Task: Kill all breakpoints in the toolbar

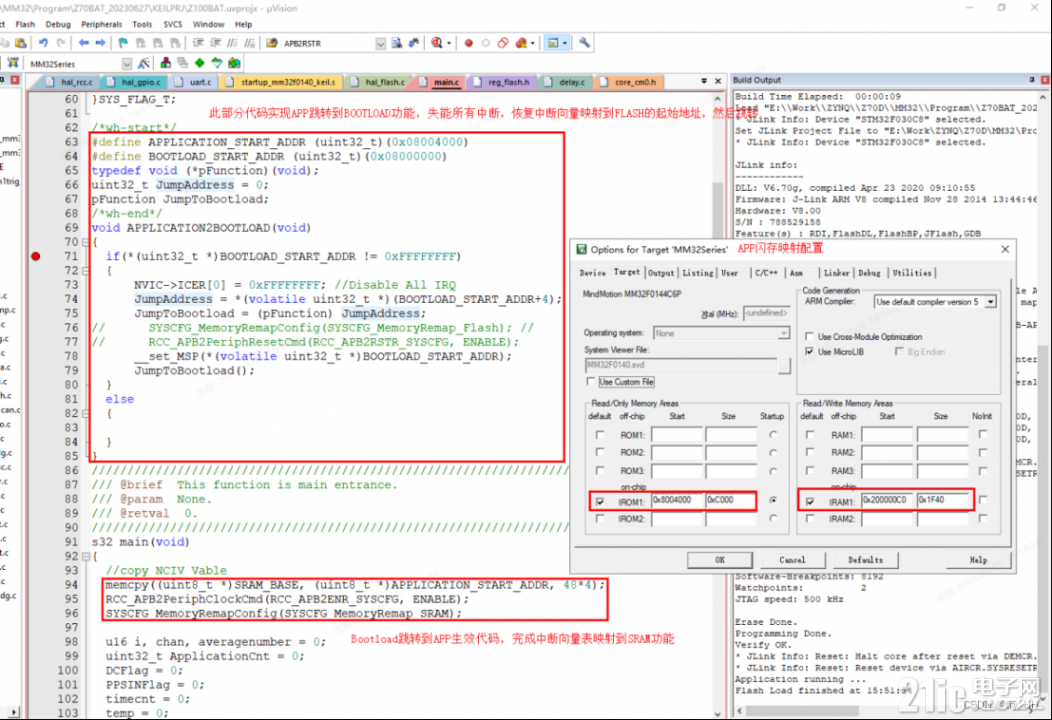Action: pos(521,43)
